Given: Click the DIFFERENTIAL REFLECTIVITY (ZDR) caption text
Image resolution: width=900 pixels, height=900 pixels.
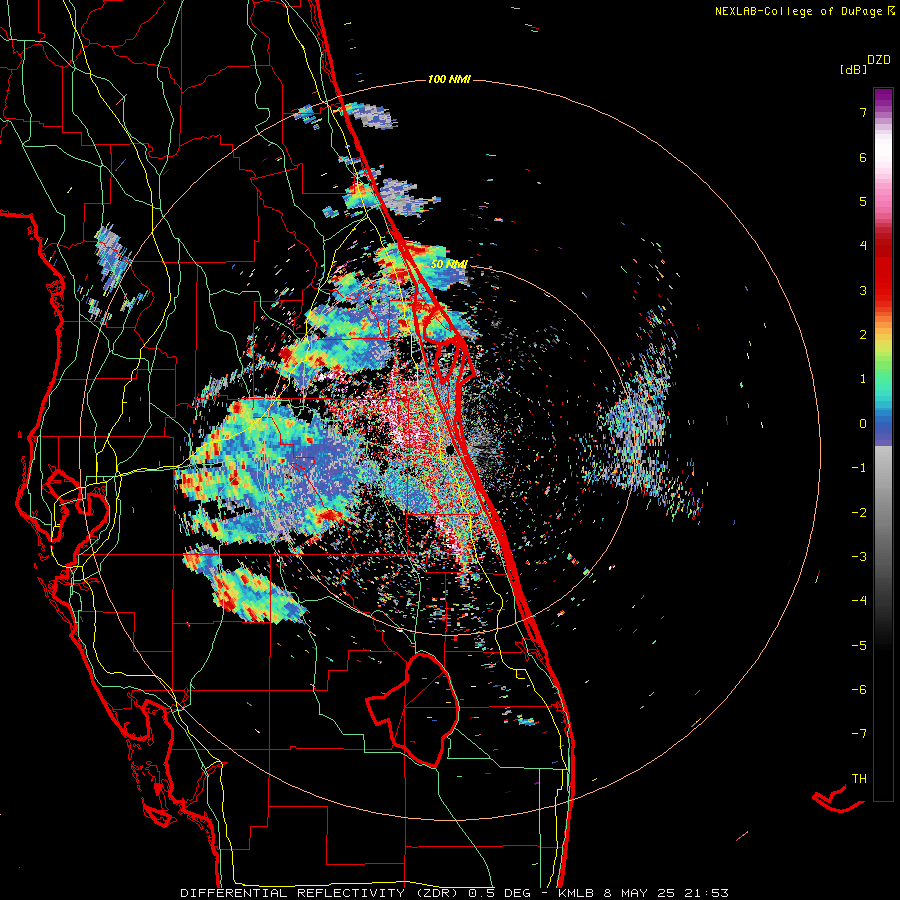Looking at the screenshot, I should tap(321, 893).
